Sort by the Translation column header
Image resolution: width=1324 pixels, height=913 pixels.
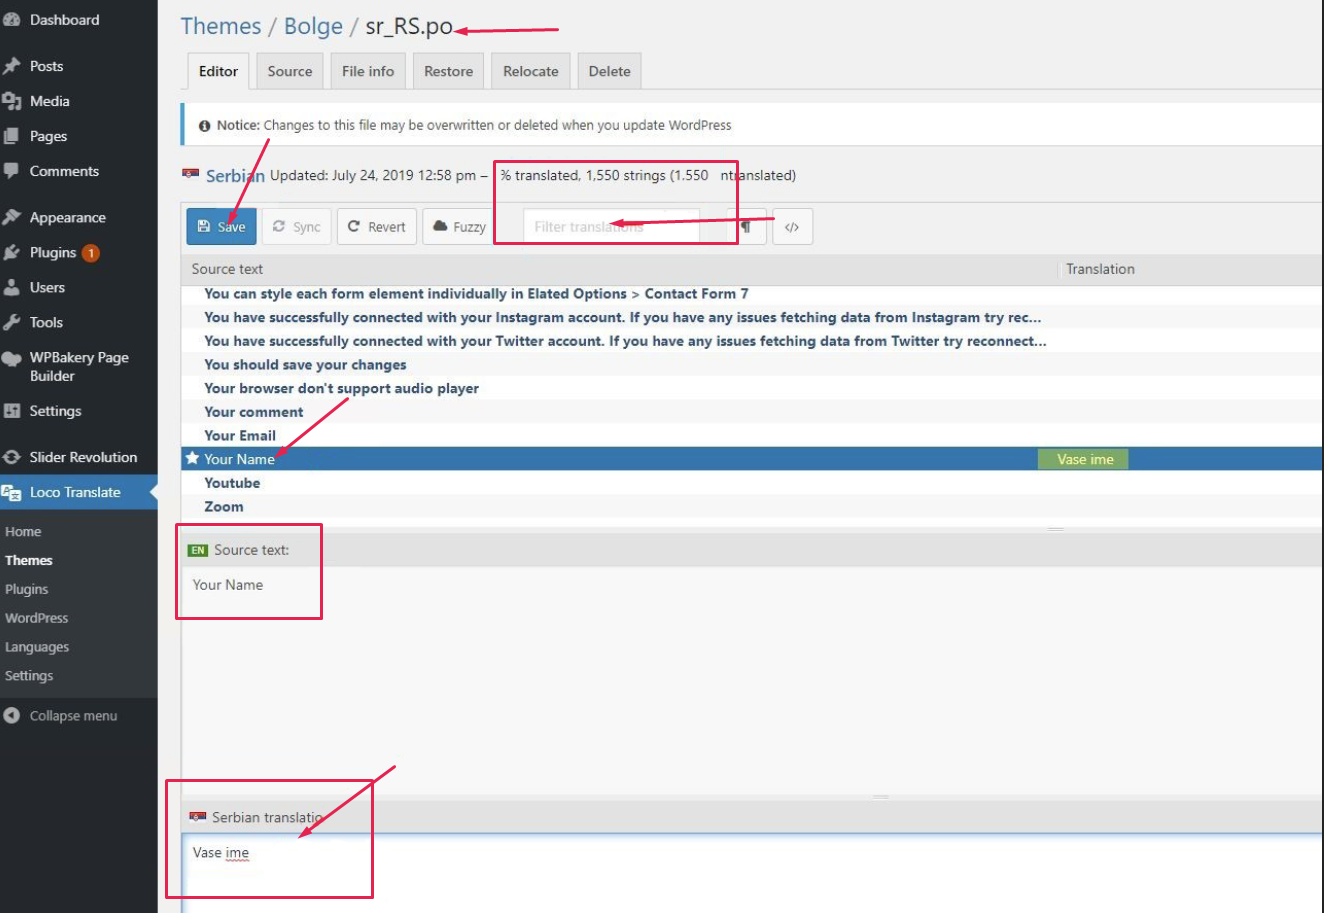click(1100, 269)
